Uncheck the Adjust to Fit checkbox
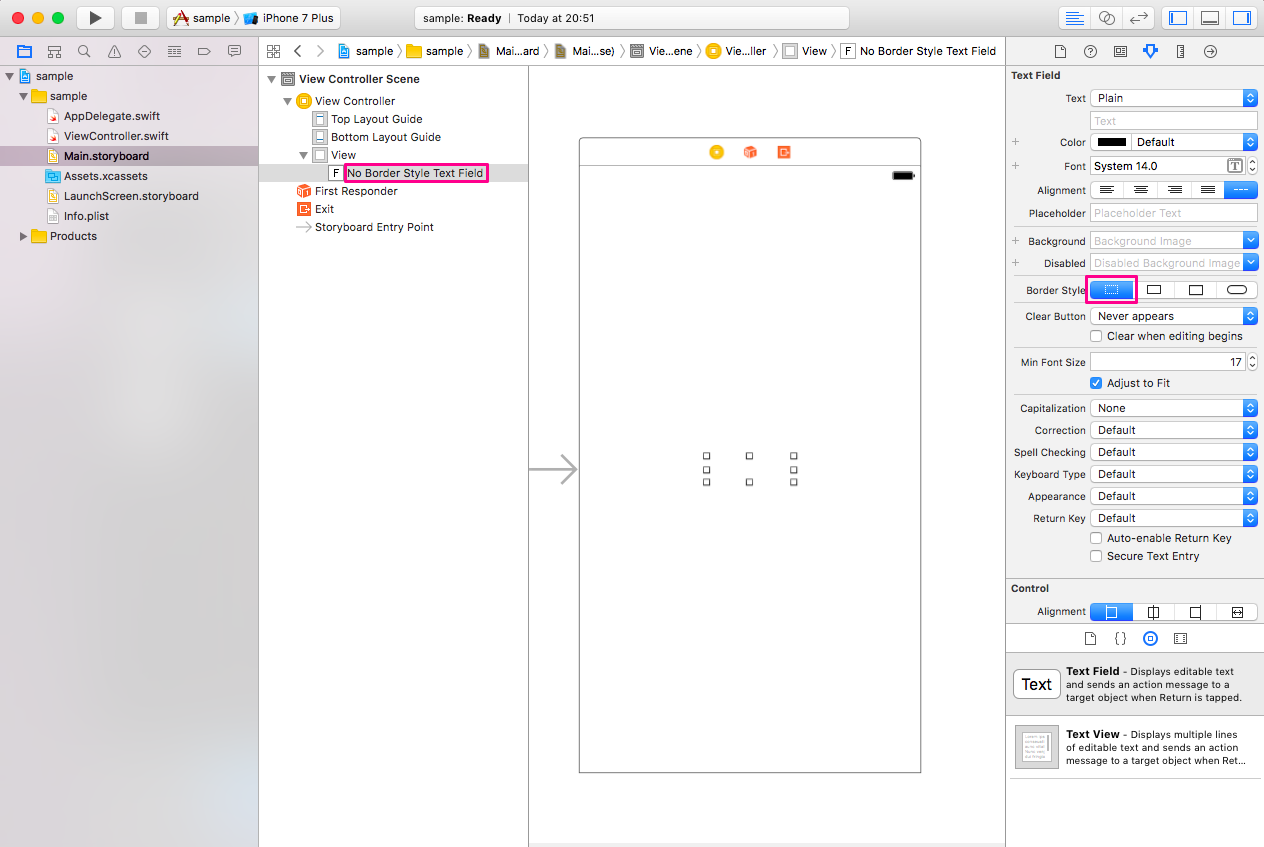 [x=1095, y=382]
